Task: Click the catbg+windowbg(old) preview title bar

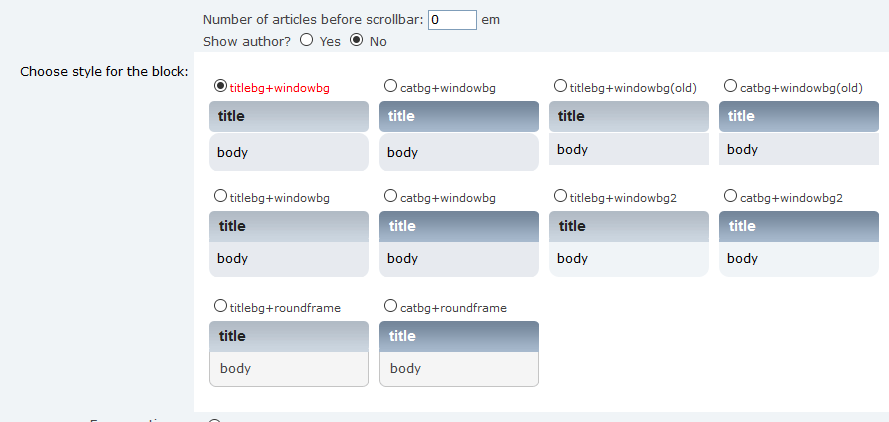Action: pyautogui.click(x=799, y=116)
